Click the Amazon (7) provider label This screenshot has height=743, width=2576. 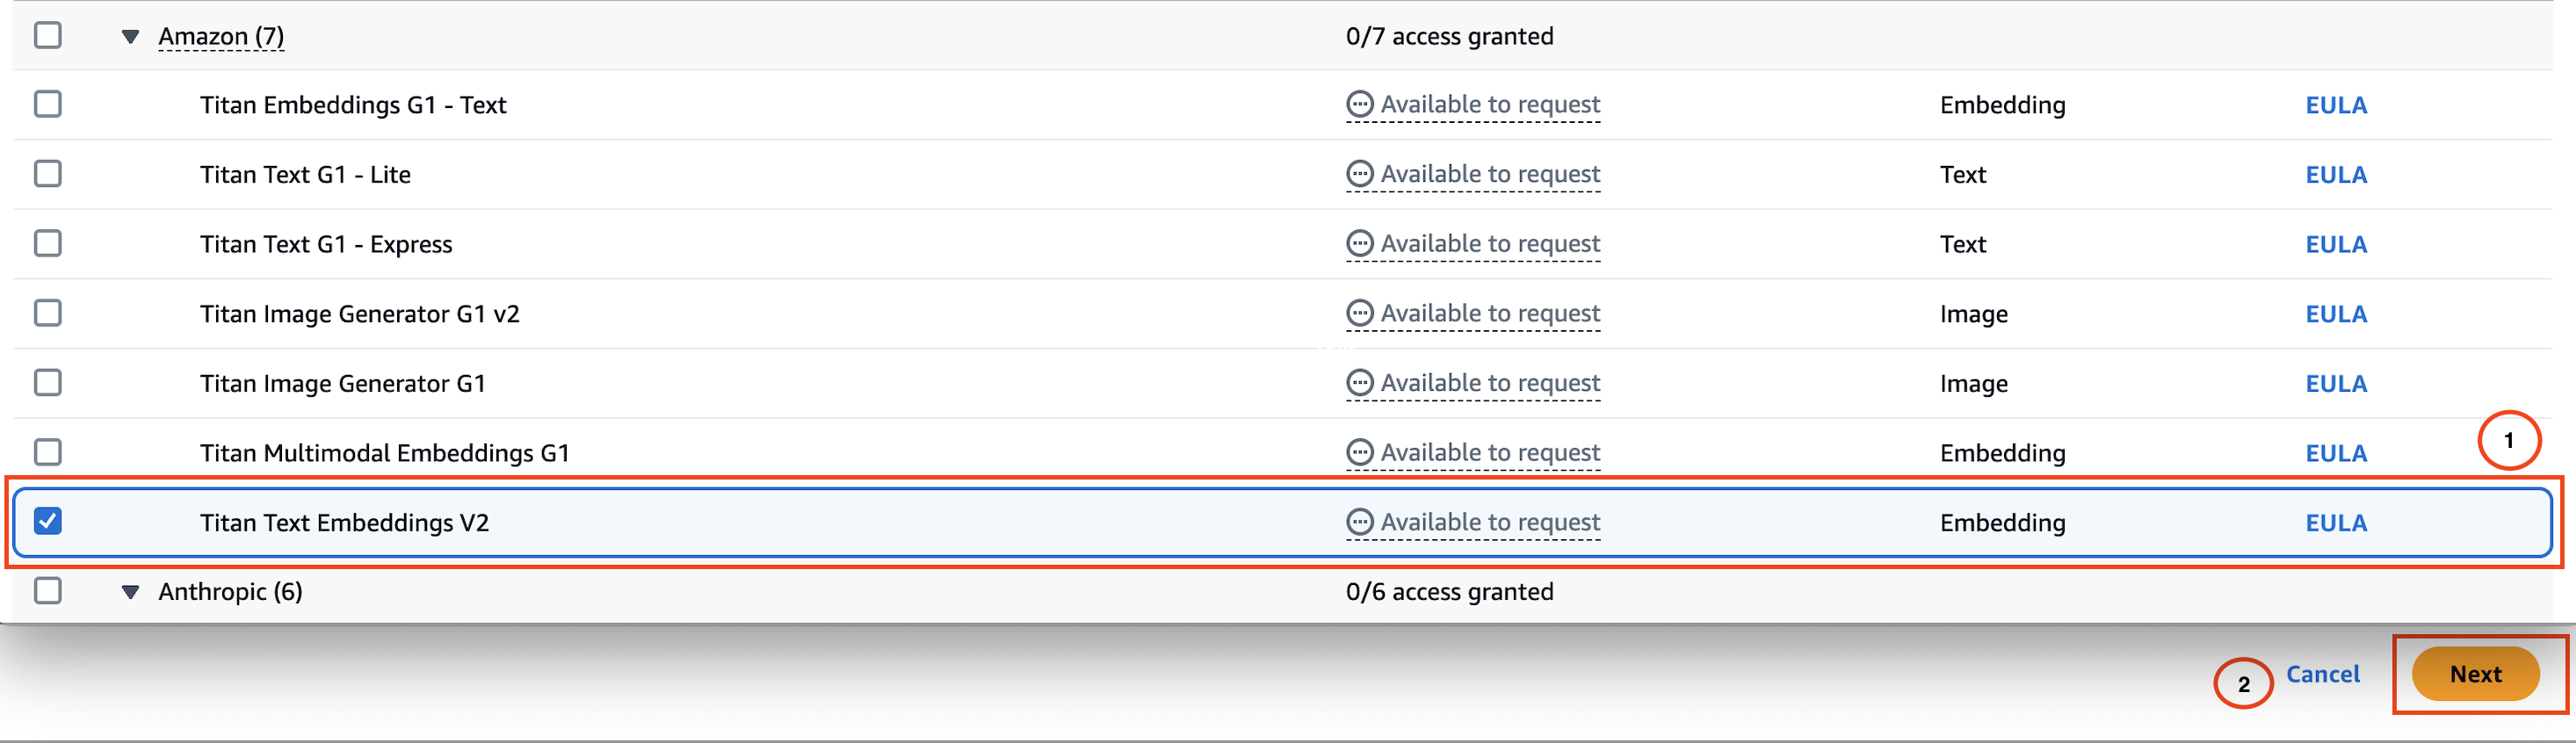[x=221, y=36]
